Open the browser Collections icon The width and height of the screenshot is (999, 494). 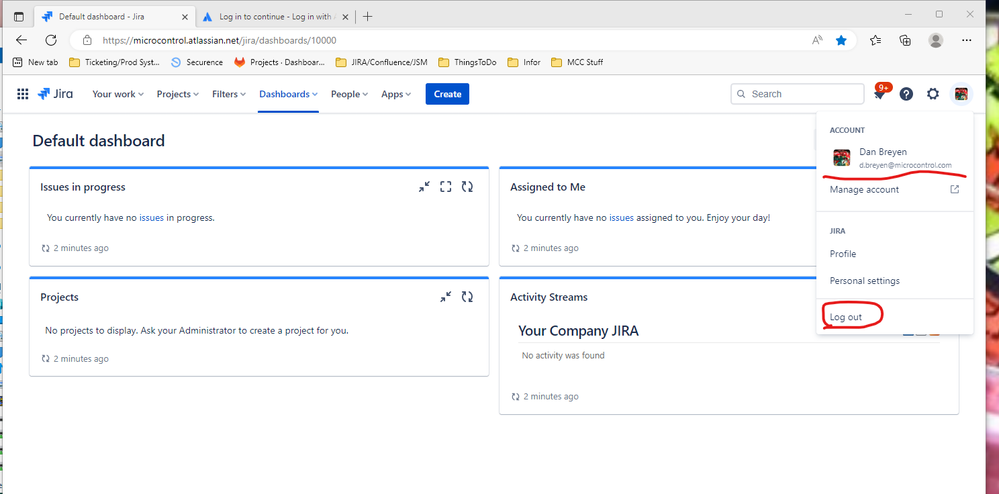(905, 40)
